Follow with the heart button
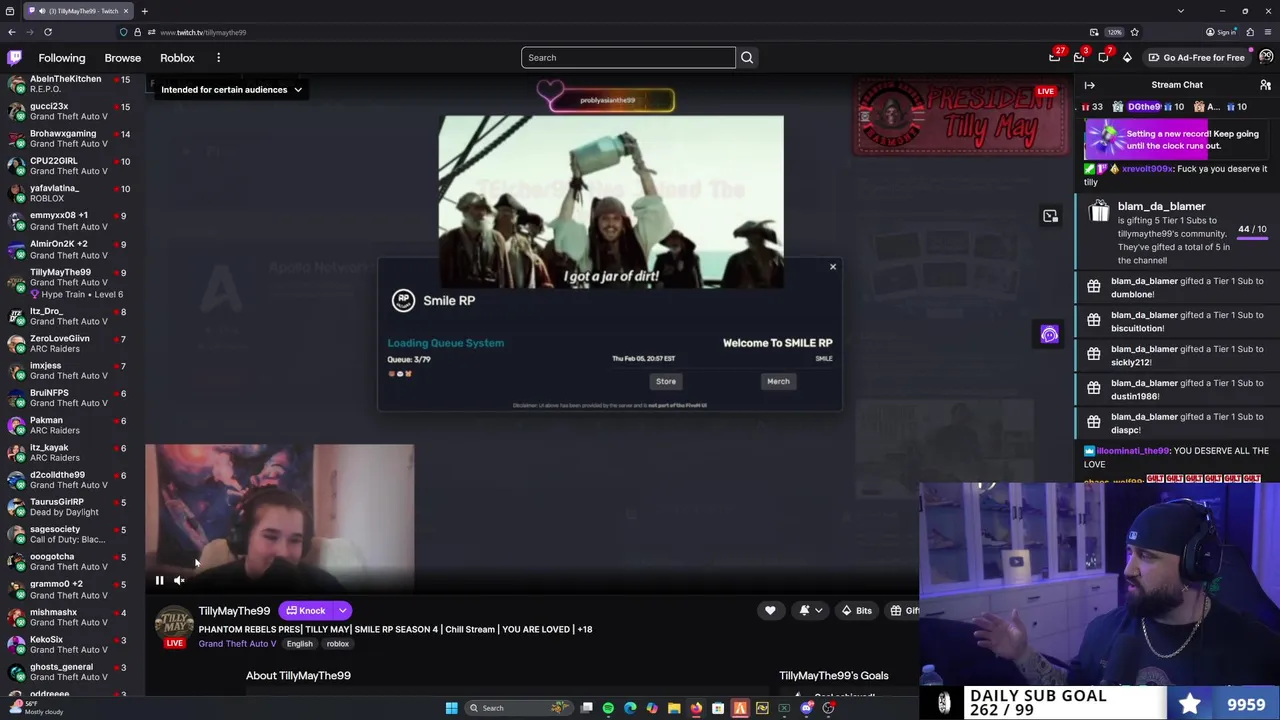This screenshot has width=1280, height=720. 770,611
